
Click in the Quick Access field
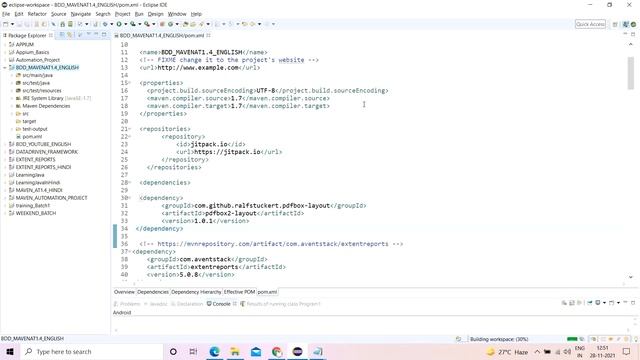coord(590,24)
